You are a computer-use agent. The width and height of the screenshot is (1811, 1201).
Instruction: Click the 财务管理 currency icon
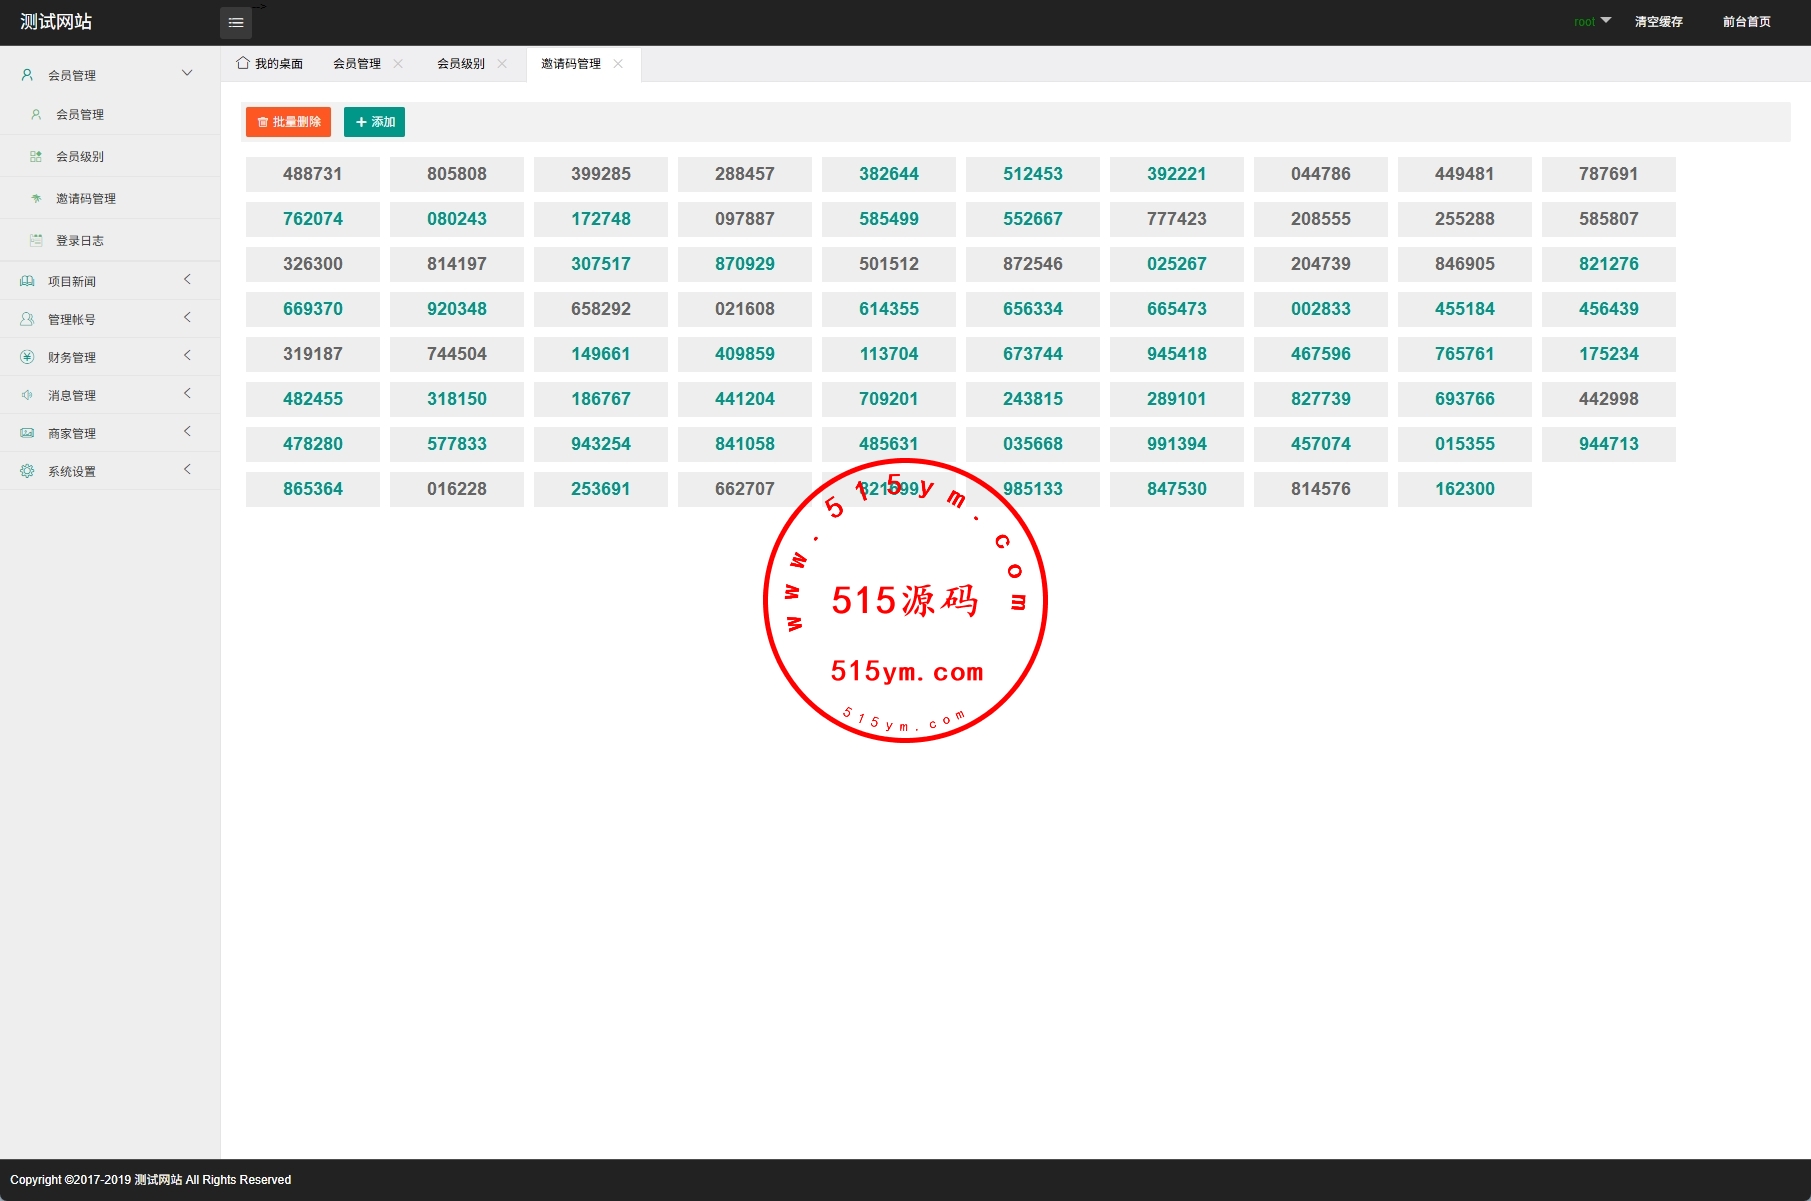(x=27, y=357)
